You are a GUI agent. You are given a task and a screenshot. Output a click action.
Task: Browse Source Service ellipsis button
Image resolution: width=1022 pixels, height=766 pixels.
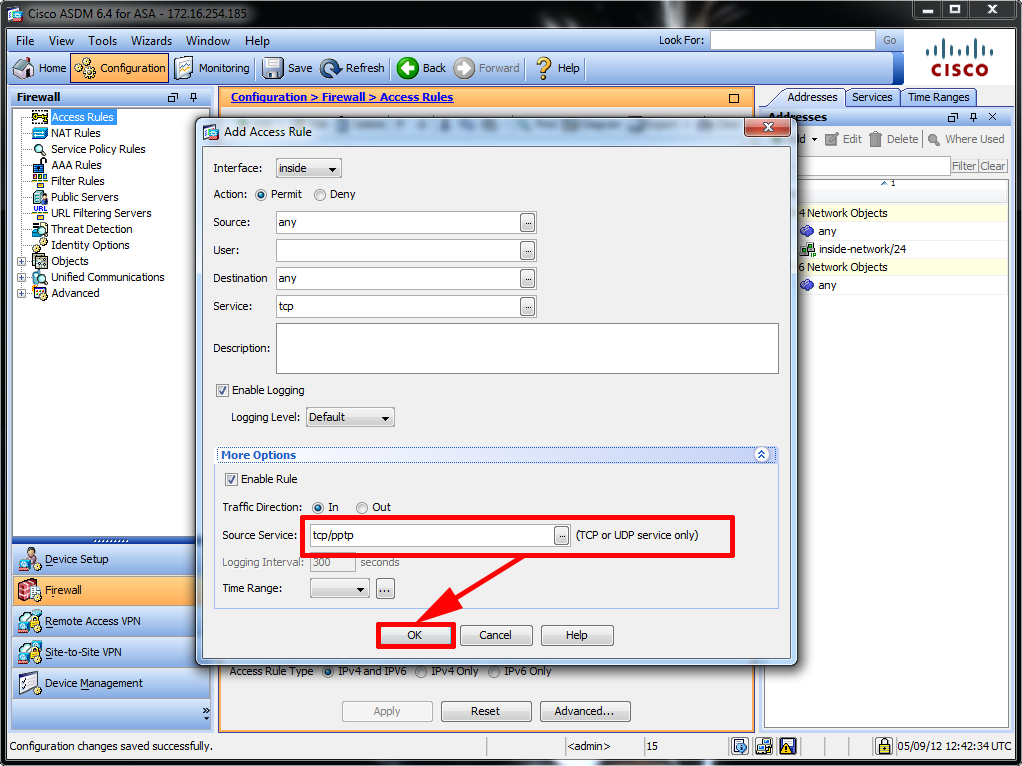point(561,535)
